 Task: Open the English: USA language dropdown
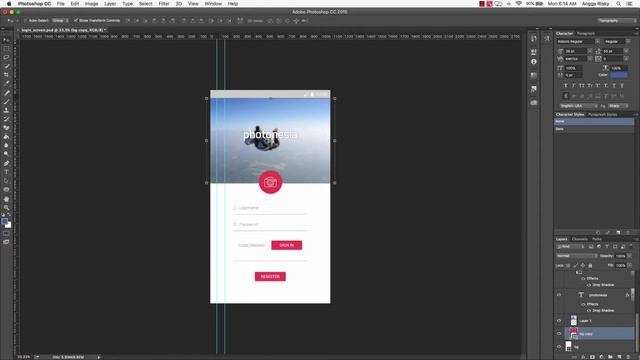coord(578,106)
